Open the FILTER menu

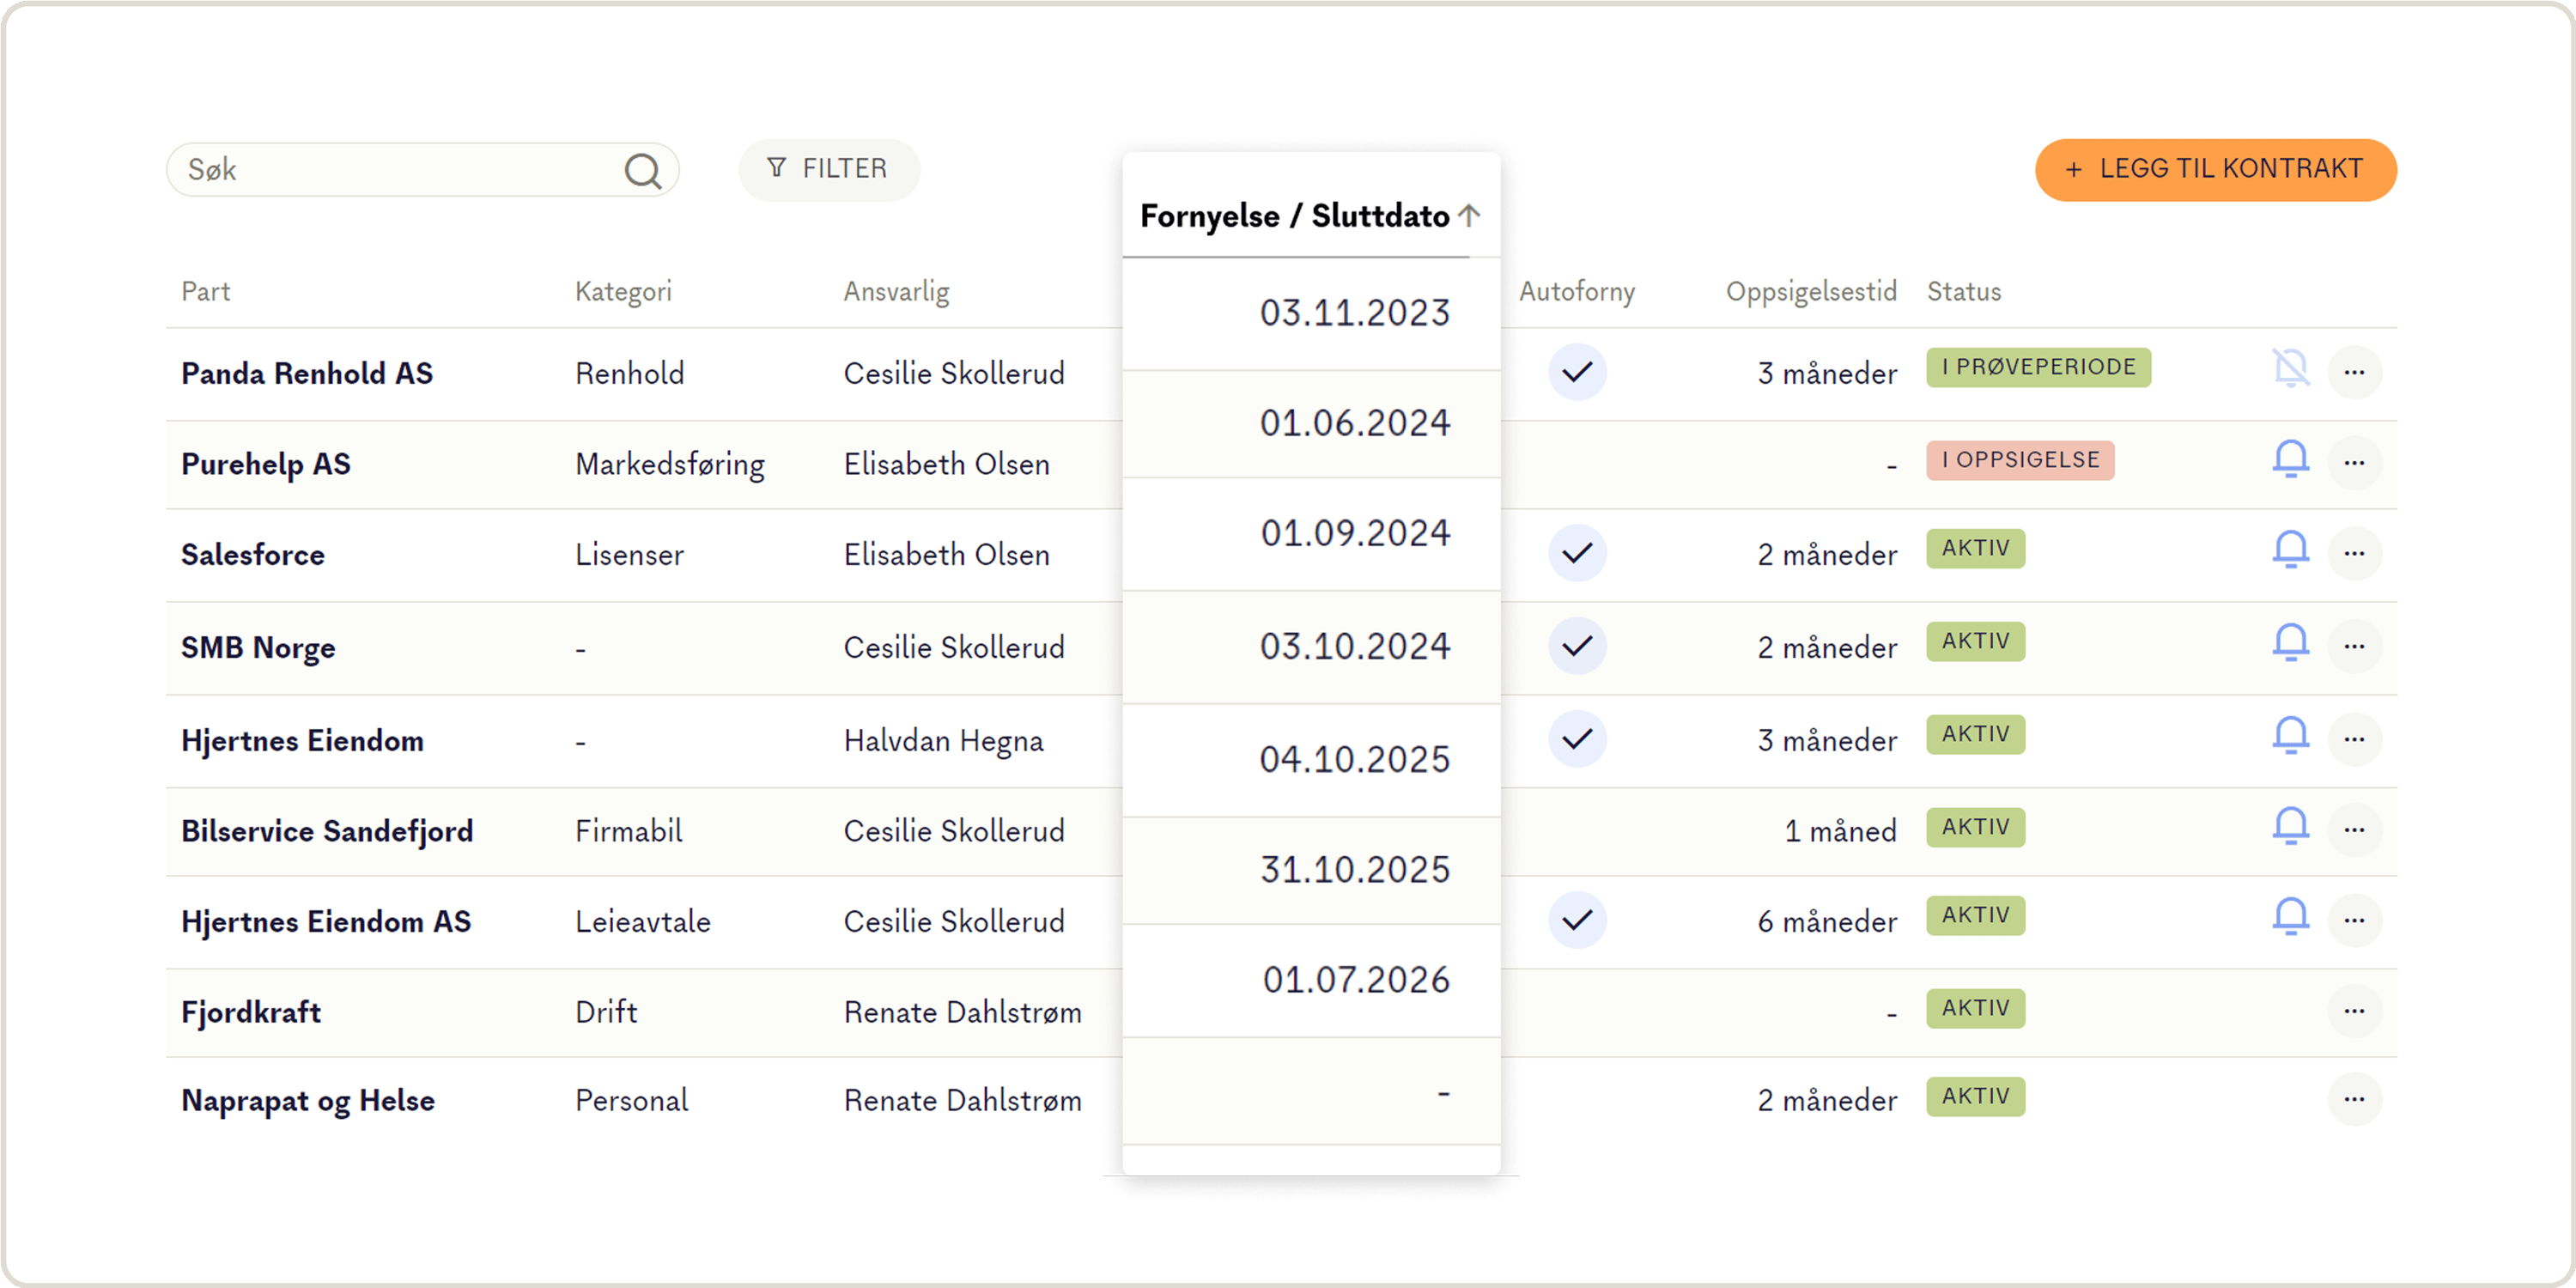point(829,169)
